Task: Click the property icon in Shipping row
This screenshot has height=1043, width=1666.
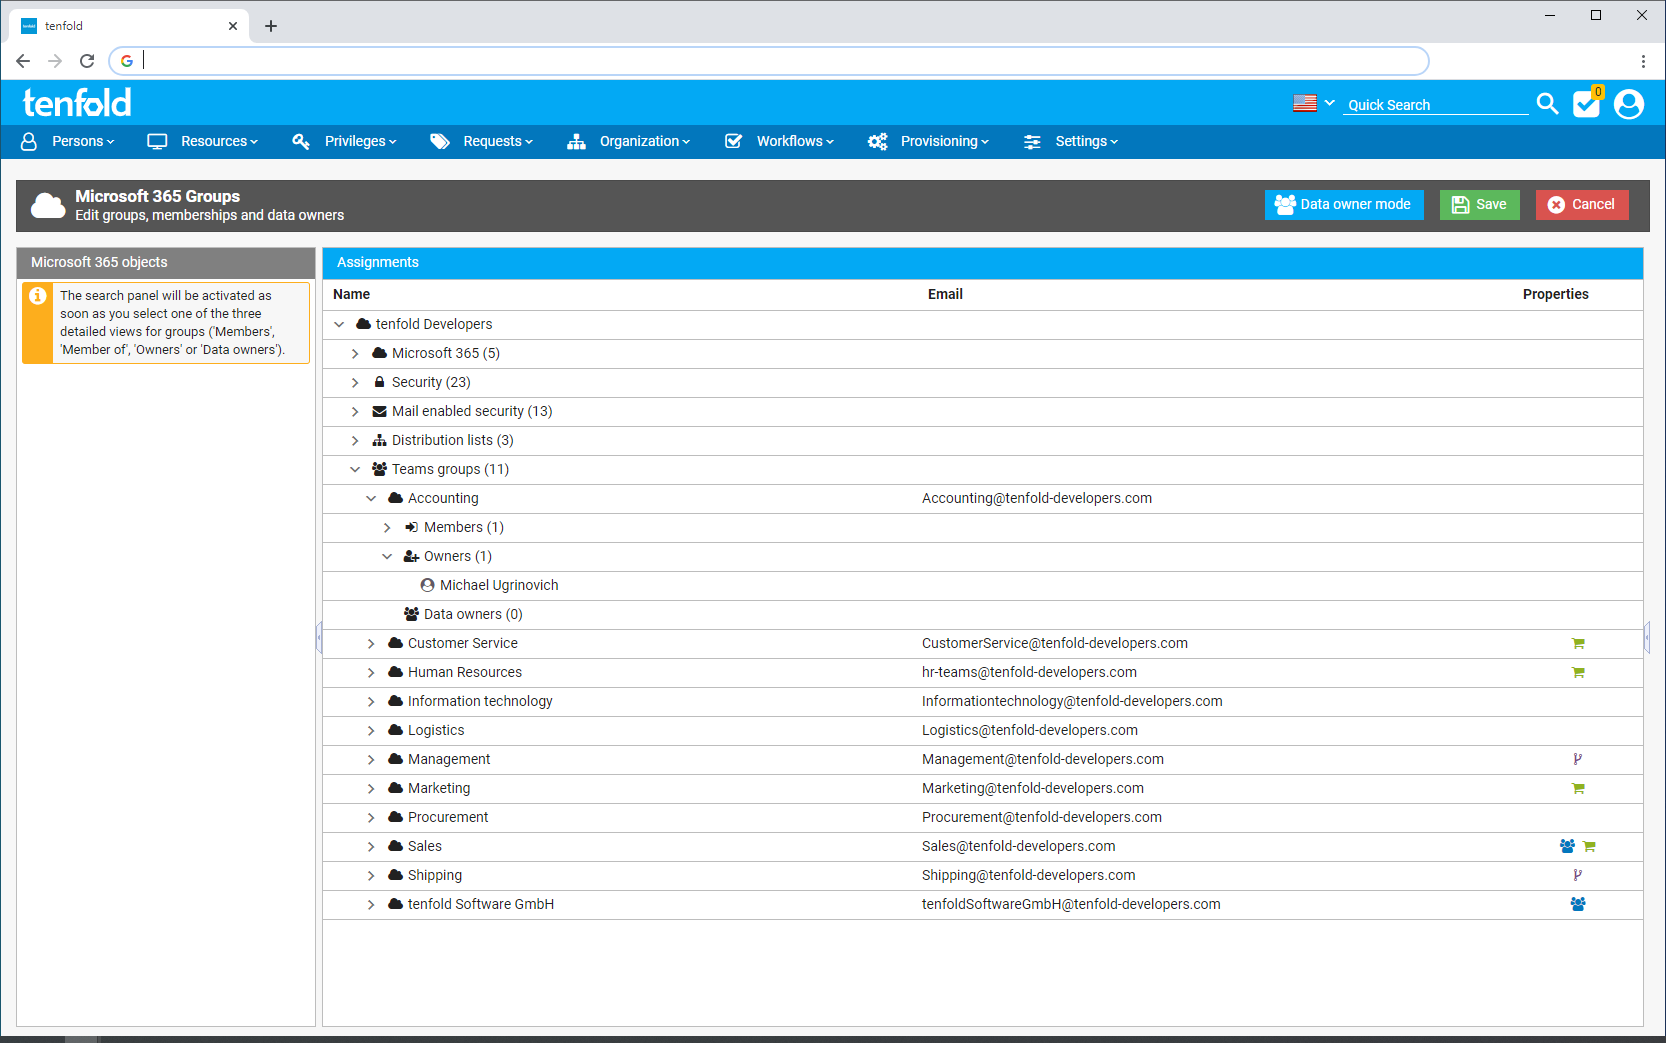Action: coord(1577,875)
